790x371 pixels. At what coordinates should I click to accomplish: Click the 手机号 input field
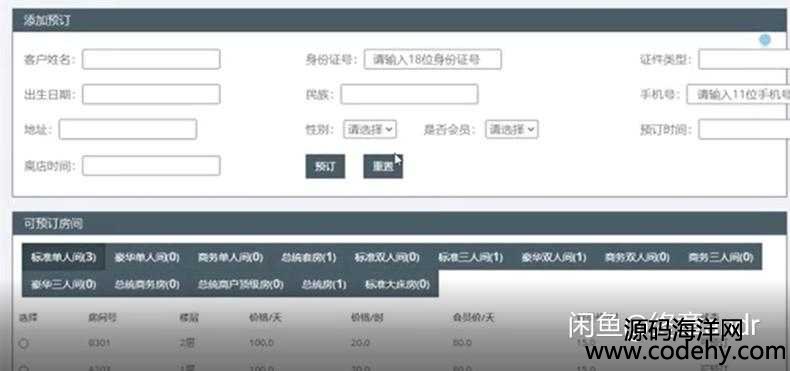[738, 94]
